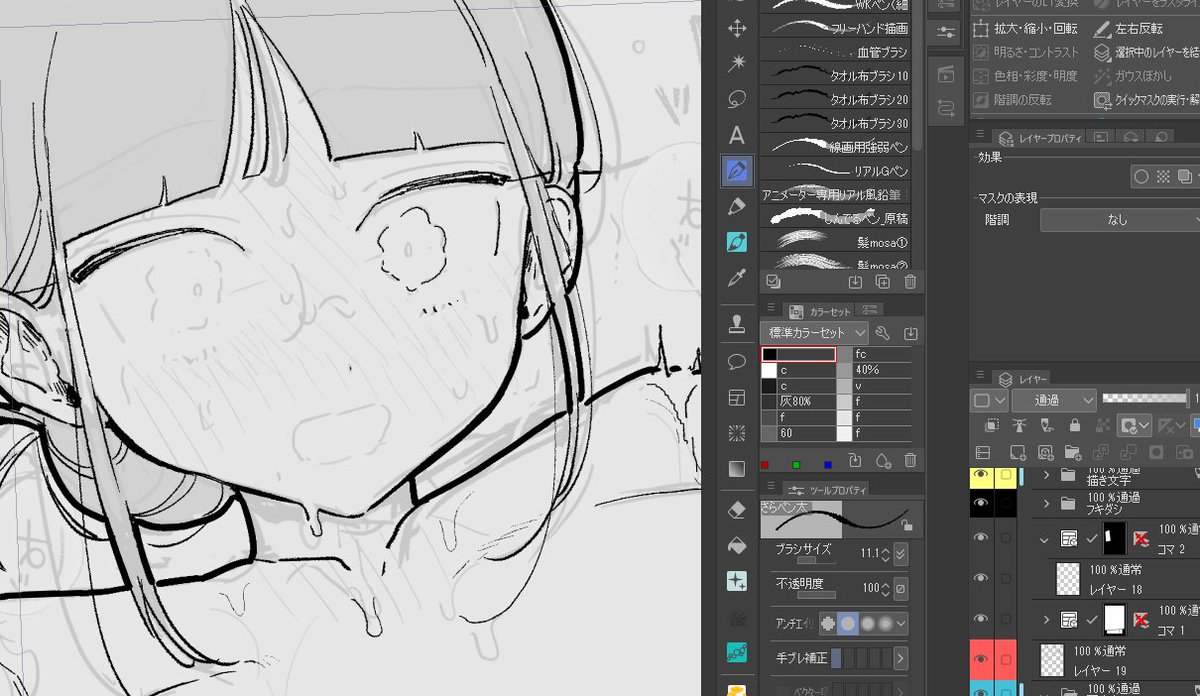Select the Auto select magic wand tool
This screenshot has height=696, width=1200.
click(737, 64)
